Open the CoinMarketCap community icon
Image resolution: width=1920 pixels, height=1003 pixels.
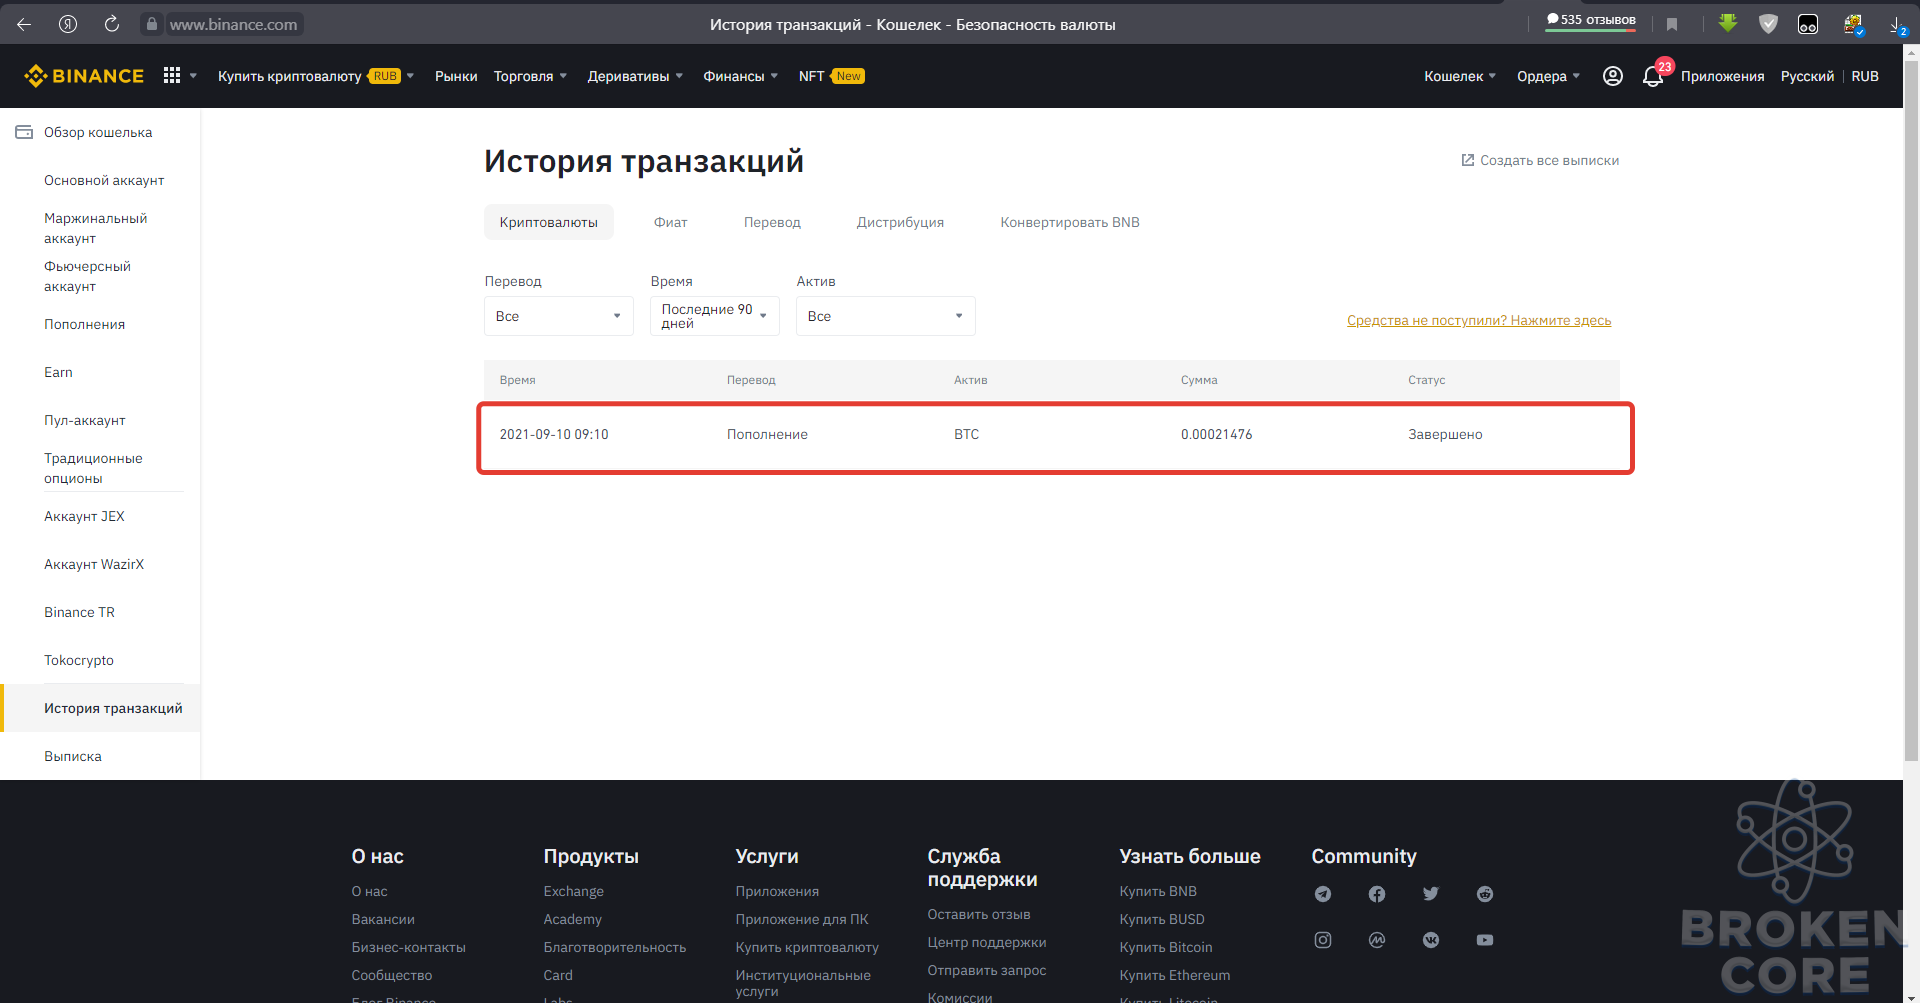[1377, 940]
